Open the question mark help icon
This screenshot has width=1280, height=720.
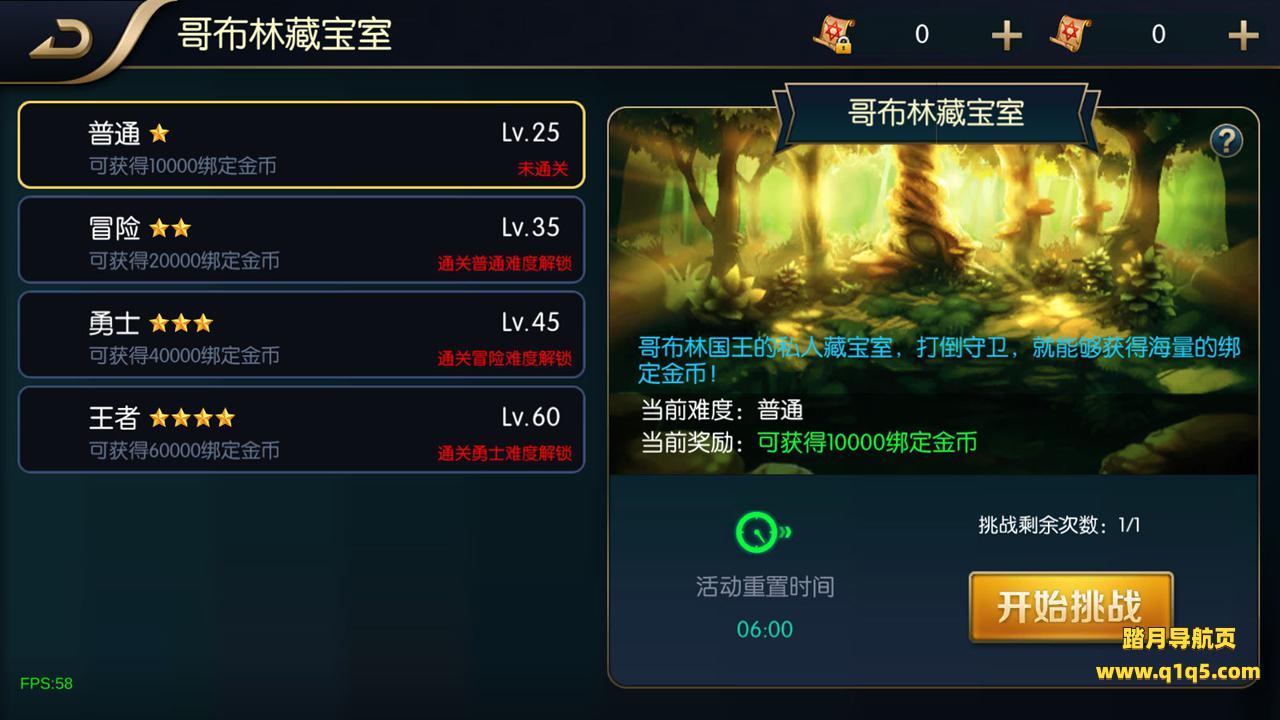[1226, 141]
